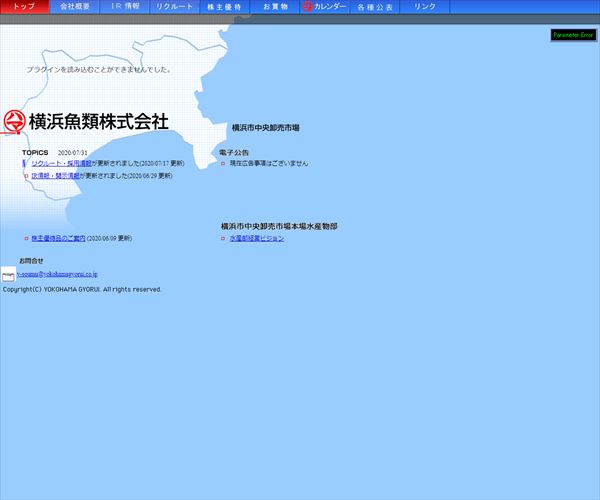The width and height of the screenshot is (600, 500).
Task: Click the お問合せ heading
Action: [x=31, y=261]
